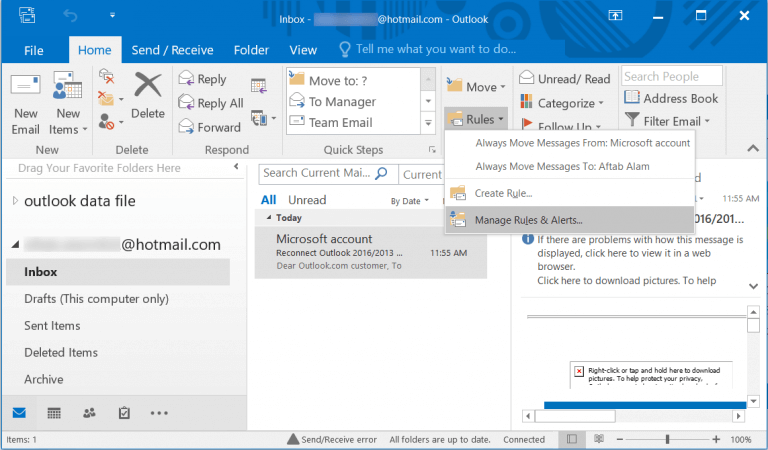Image resolution: width=768 pixels, height=450 pixels.
Task: Click the info icon in reading pane
Action: pos(528,239)
